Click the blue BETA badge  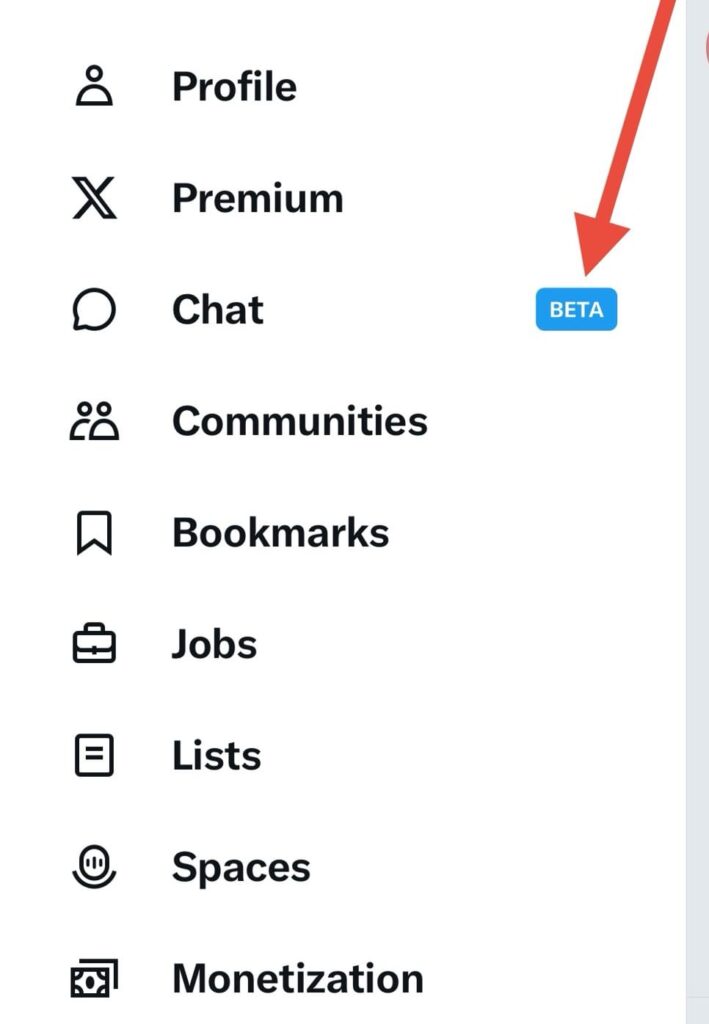[x=576, y=309]
